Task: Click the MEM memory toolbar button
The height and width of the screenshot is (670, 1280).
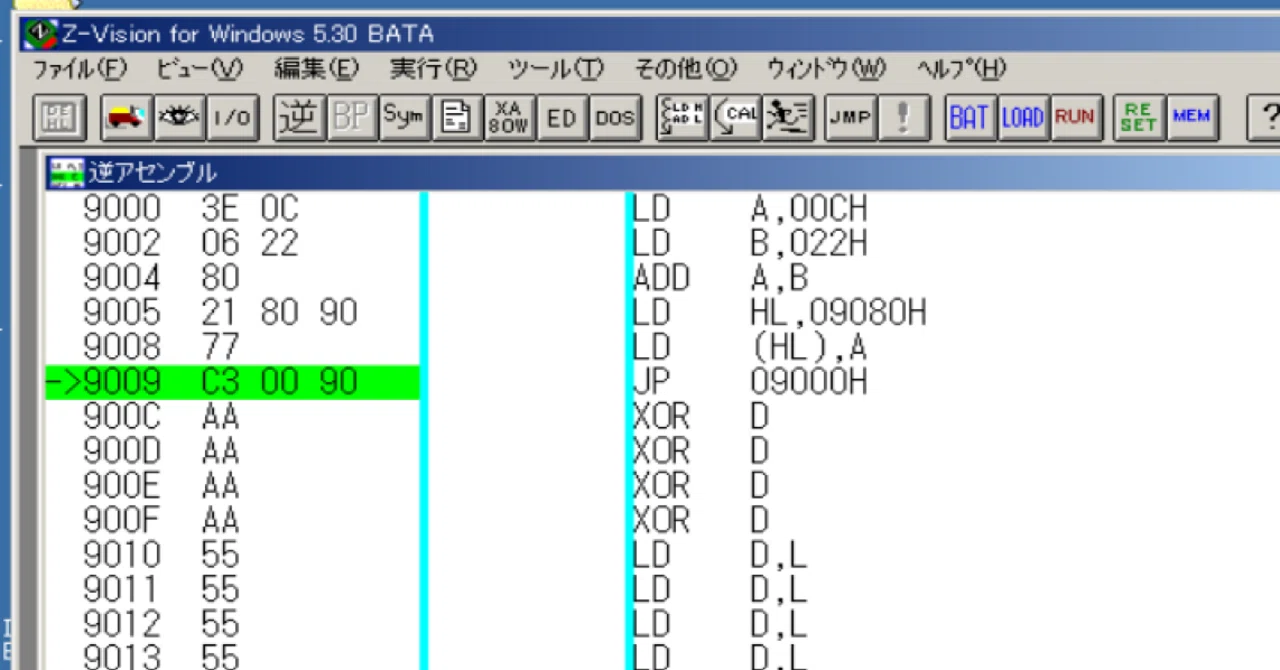Action: click(x=1191, y=118)
